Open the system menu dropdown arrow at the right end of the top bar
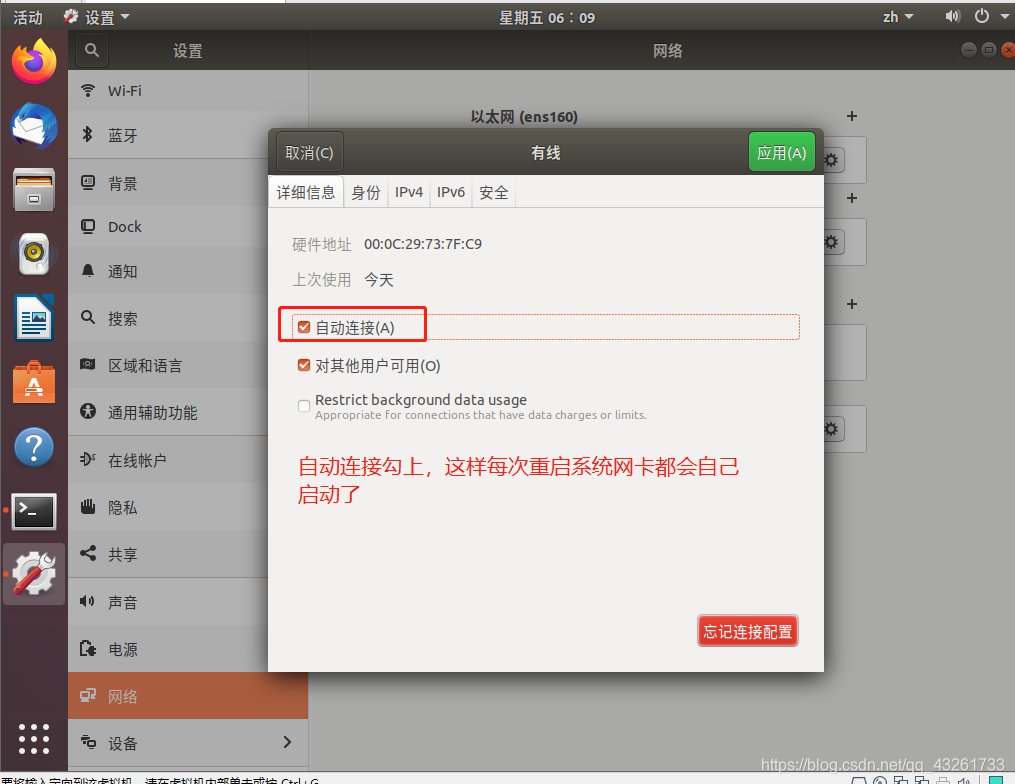Viewport: 1015px width, 784px height. (1005, 17)
